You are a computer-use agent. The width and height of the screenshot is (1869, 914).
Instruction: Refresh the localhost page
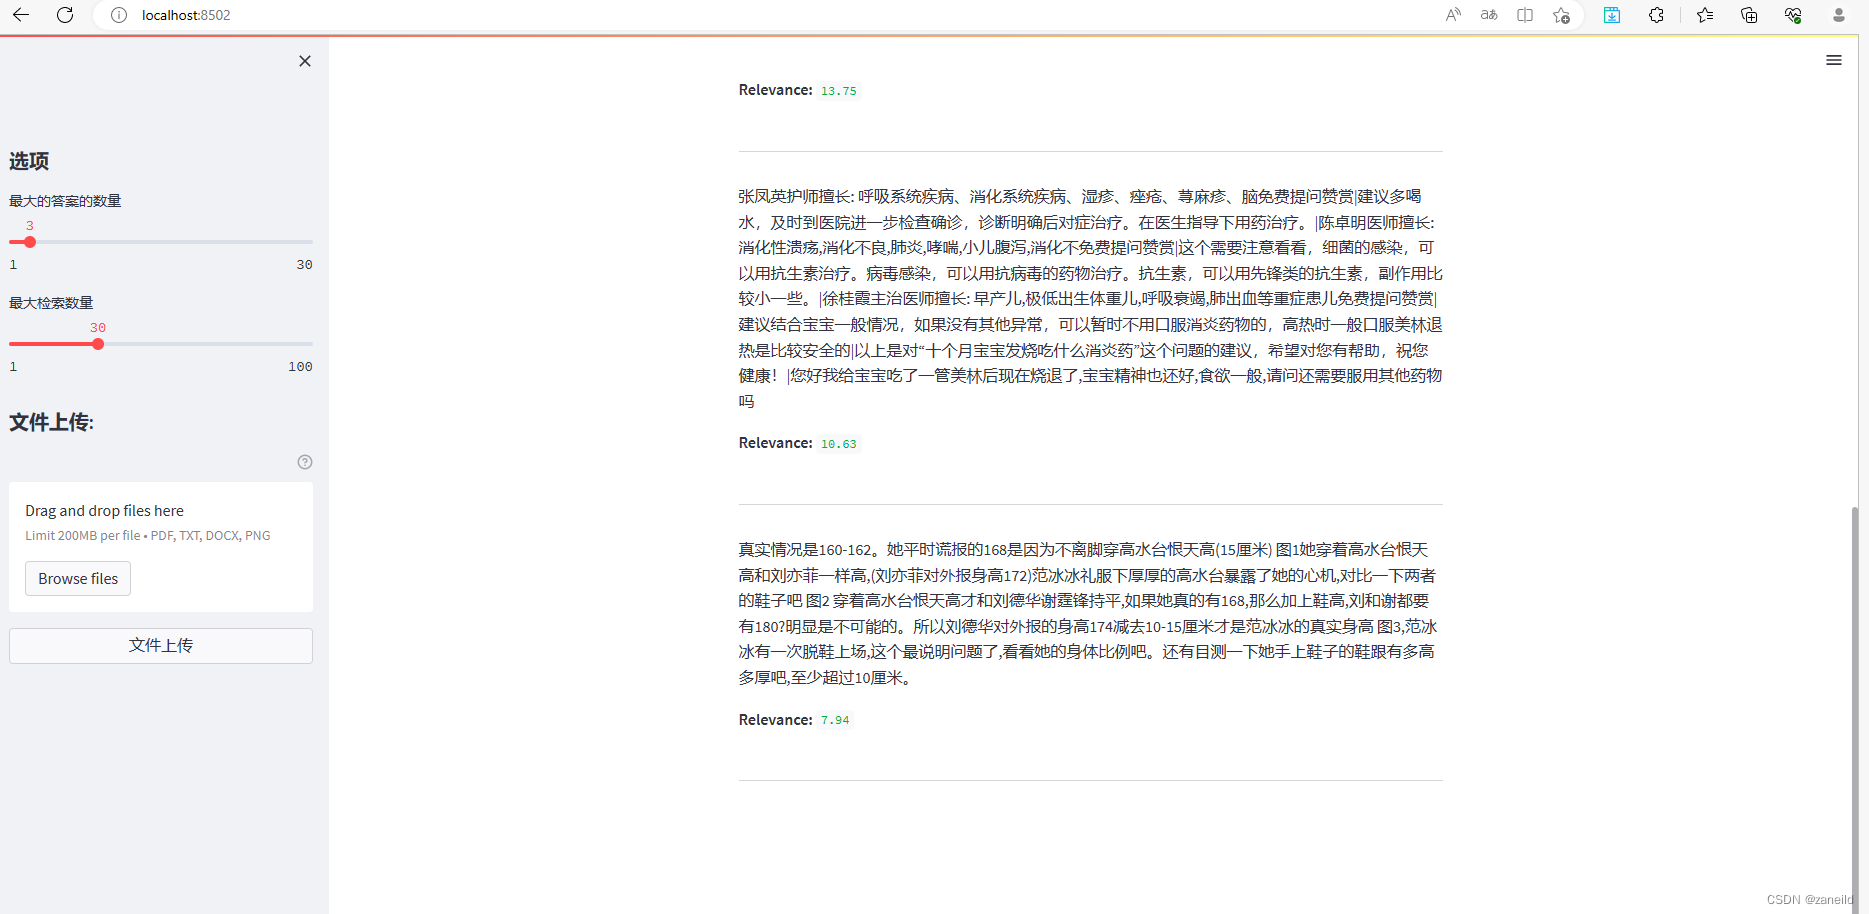tap(65, 15)
